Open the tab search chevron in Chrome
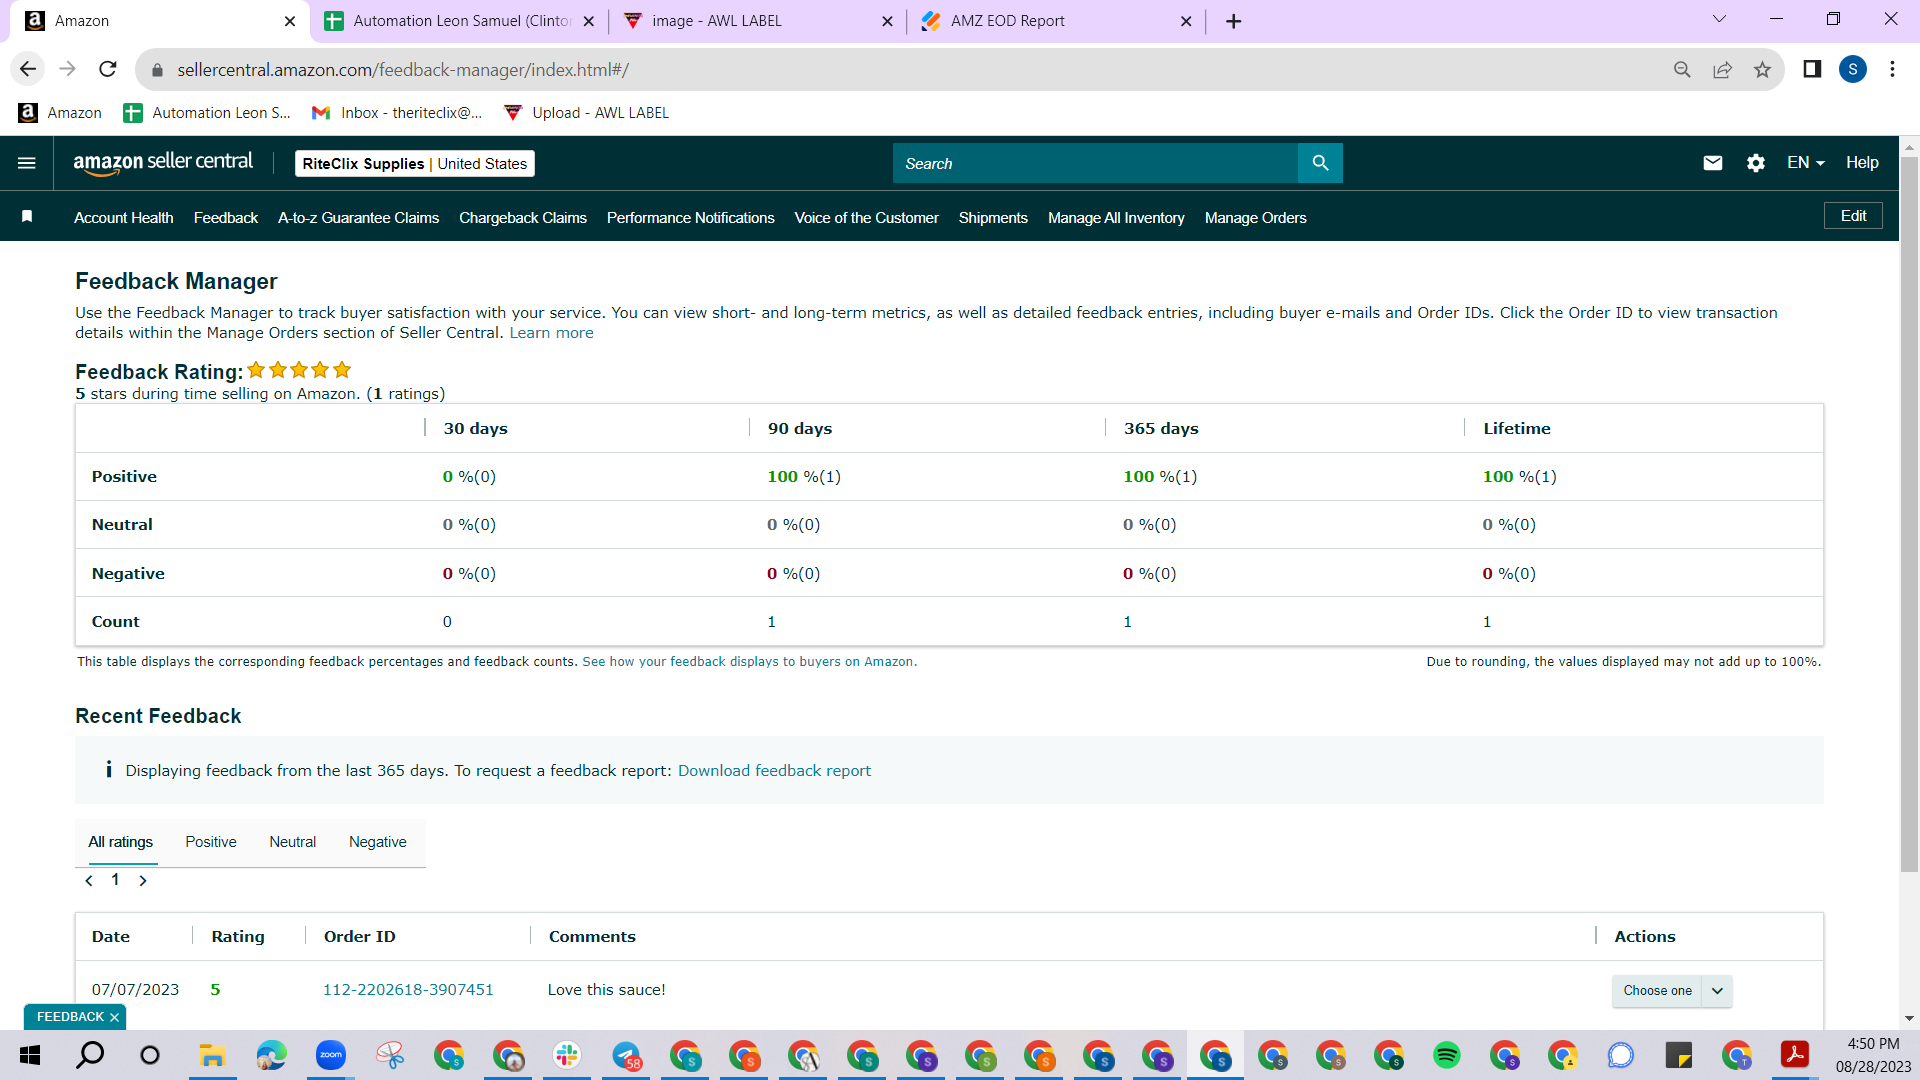The height and width of the screenshot is (1080, 1920). pos(1719,19)
